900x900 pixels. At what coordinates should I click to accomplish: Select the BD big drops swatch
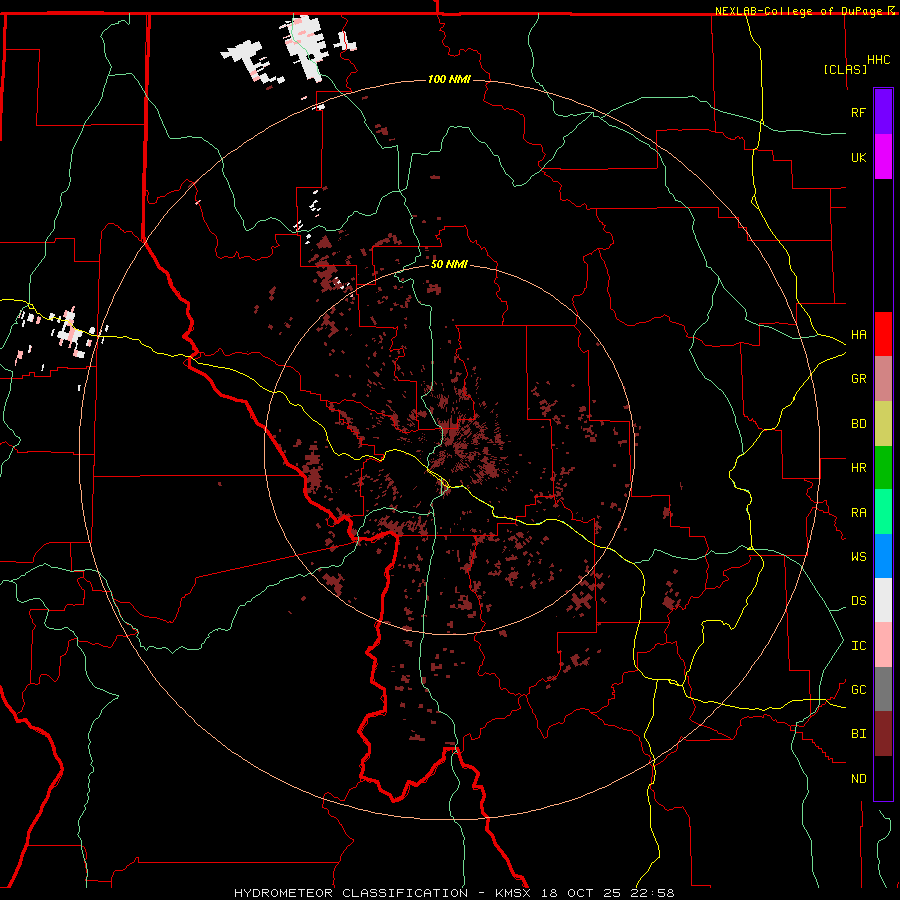(x=883, y=424)
